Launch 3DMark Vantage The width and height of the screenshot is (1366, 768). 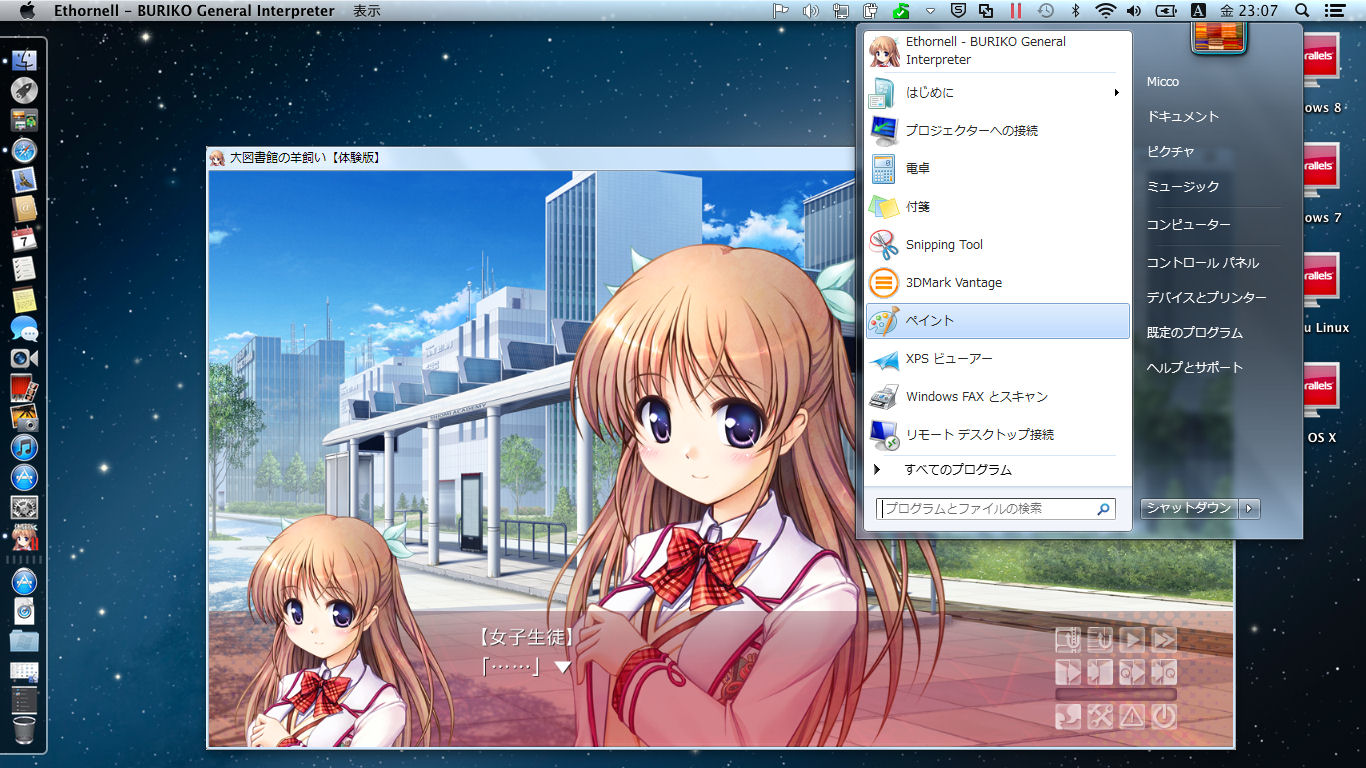[997, 283]
